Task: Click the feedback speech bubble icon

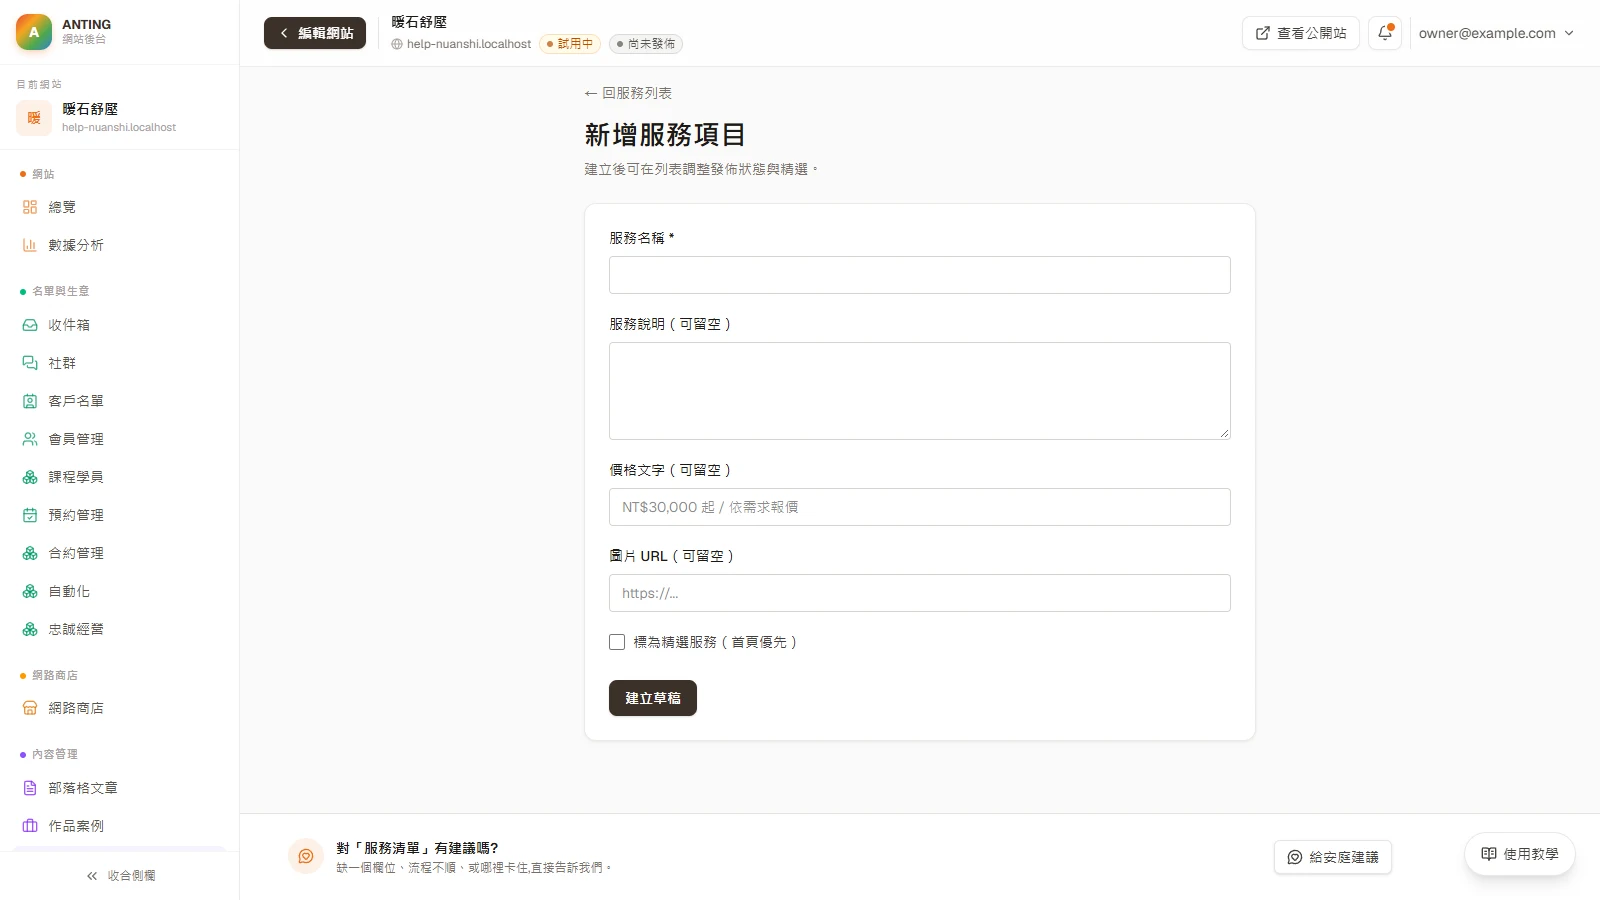Action: pos(306,856)
